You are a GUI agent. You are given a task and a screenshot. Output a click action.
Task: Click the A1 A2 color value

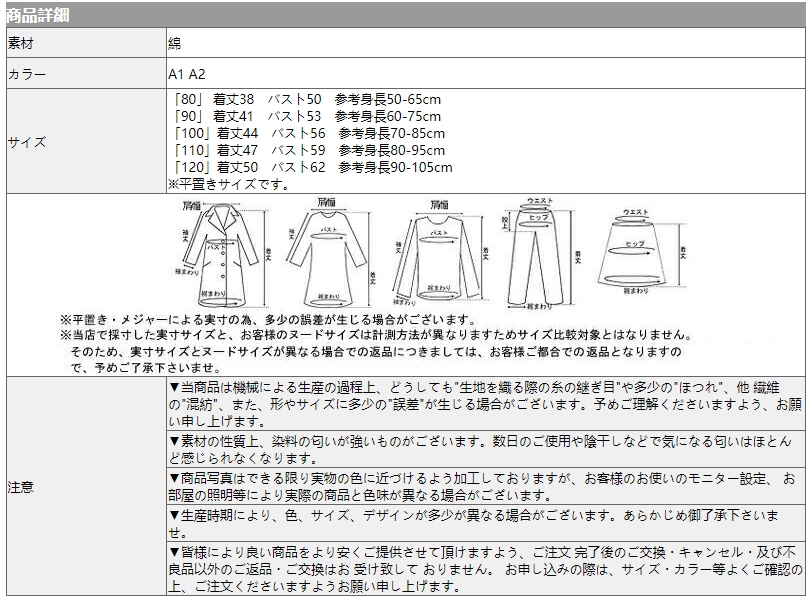pyautogui.click(x=187, y=75)
